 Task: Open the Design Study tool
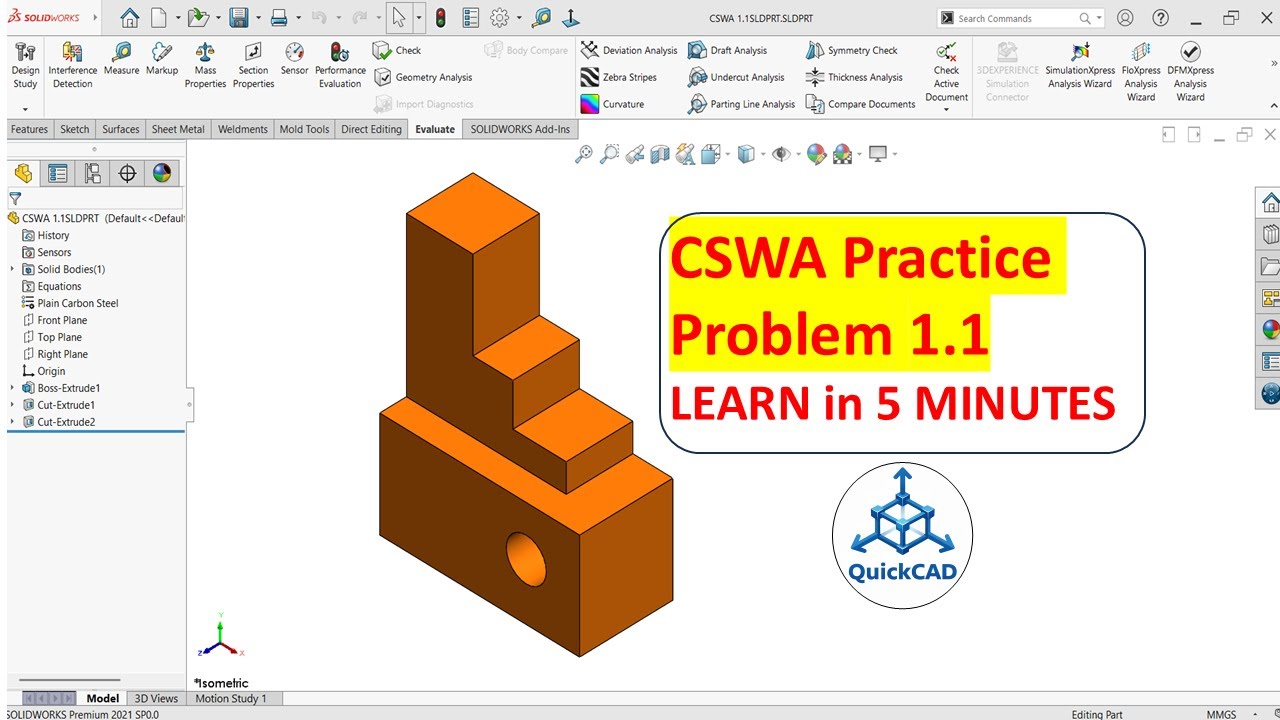[25, 66]
